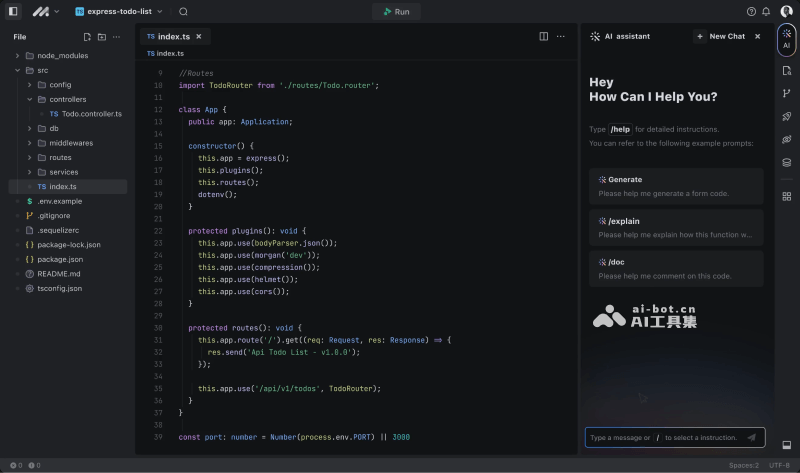Open the notifications bell

767,12
